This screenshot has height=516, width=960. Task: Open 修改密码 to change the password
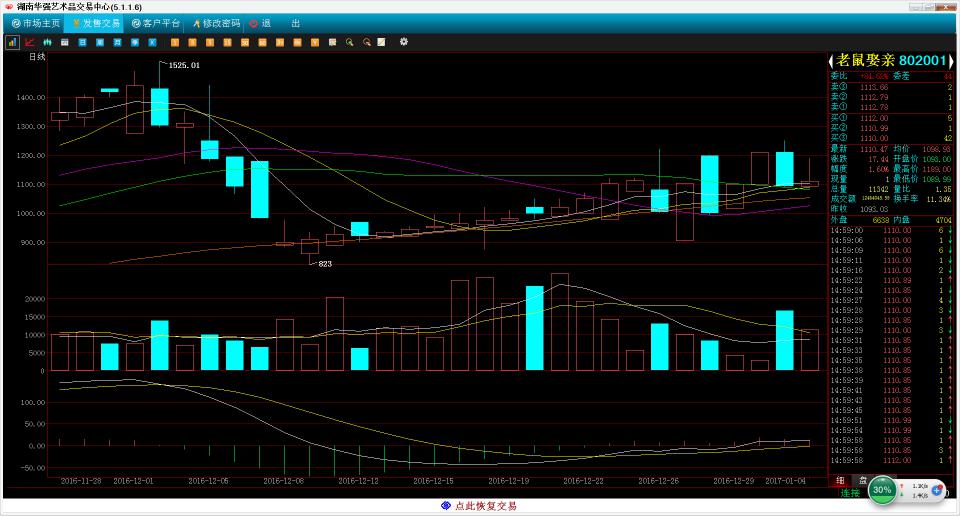[x=216, y=23]
